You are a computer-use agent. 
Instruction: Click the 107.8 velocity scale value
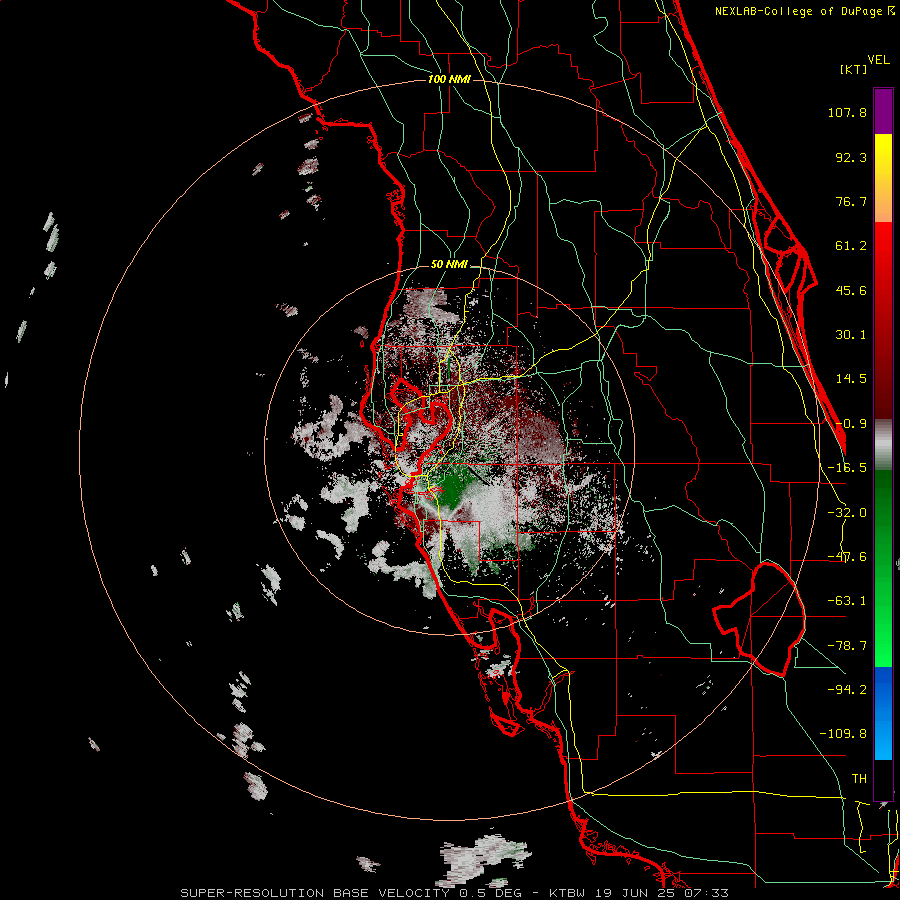tap(847, 112)
